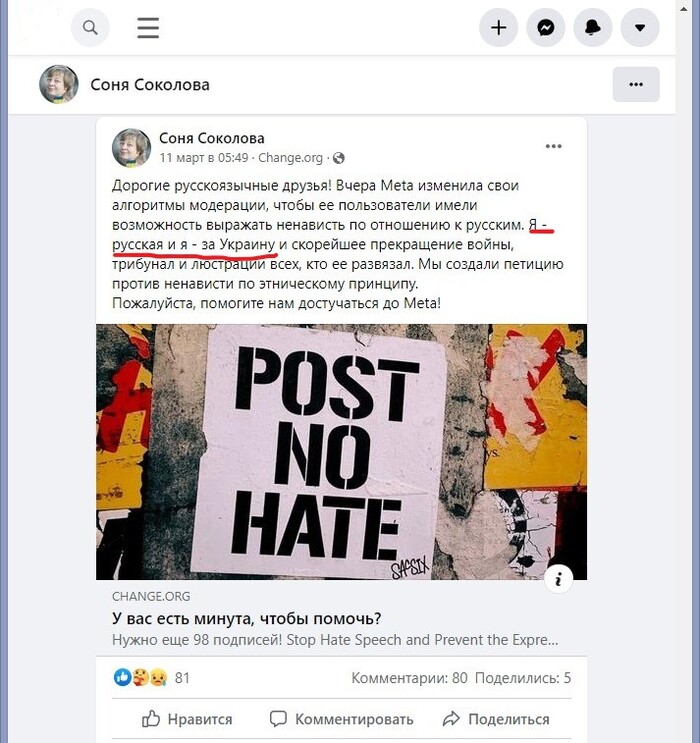Open the hamburger menu icon
The width and height of the screenshot is (700, 743).
(148, 27)
